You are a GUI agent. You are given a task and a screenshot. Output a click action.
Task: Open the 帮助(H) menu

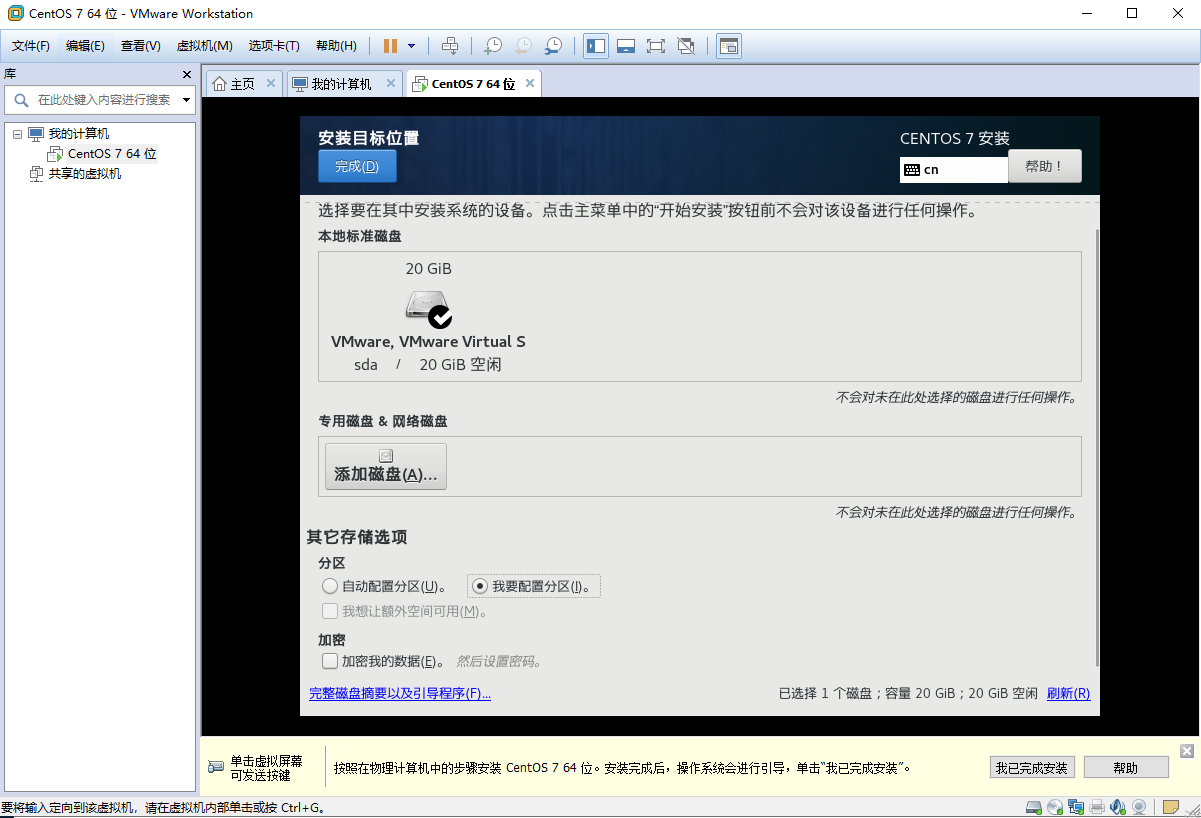point(336,46)
